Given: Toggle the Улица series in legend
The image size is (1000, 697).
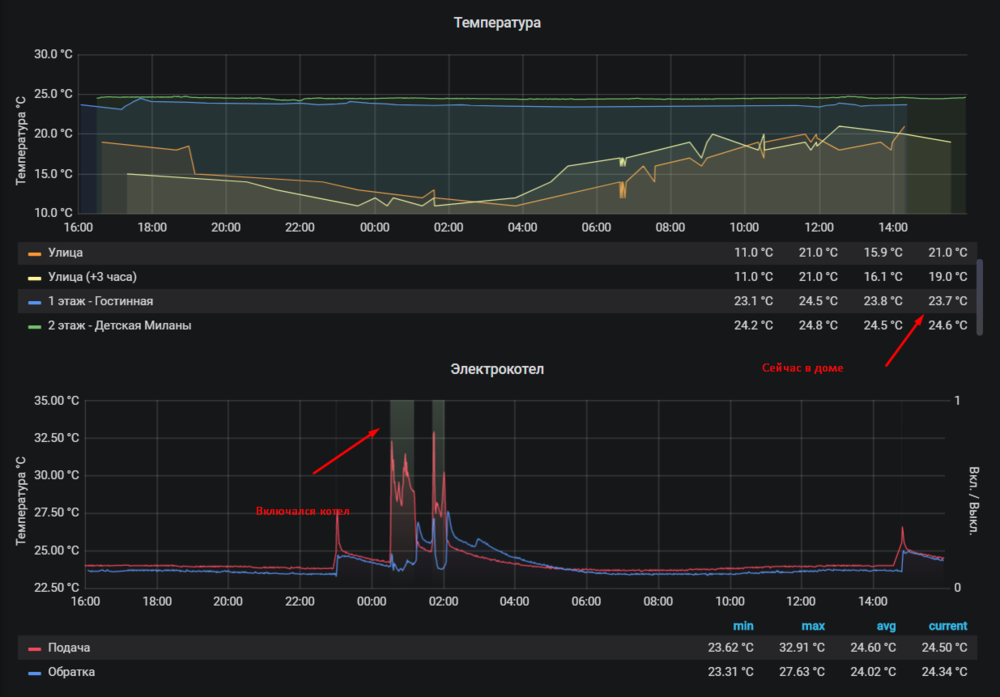Looking at the screenshot, I should [65, 253].
